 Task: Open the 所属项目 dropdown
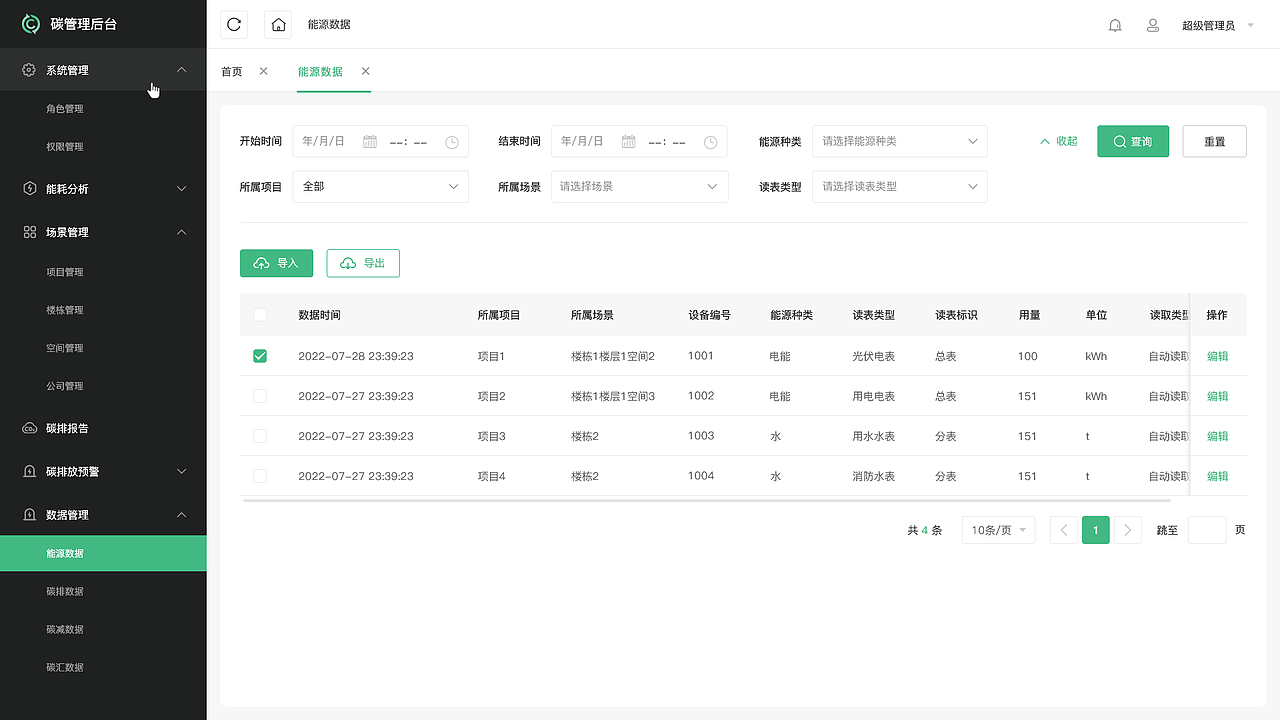tap(380, 186)
